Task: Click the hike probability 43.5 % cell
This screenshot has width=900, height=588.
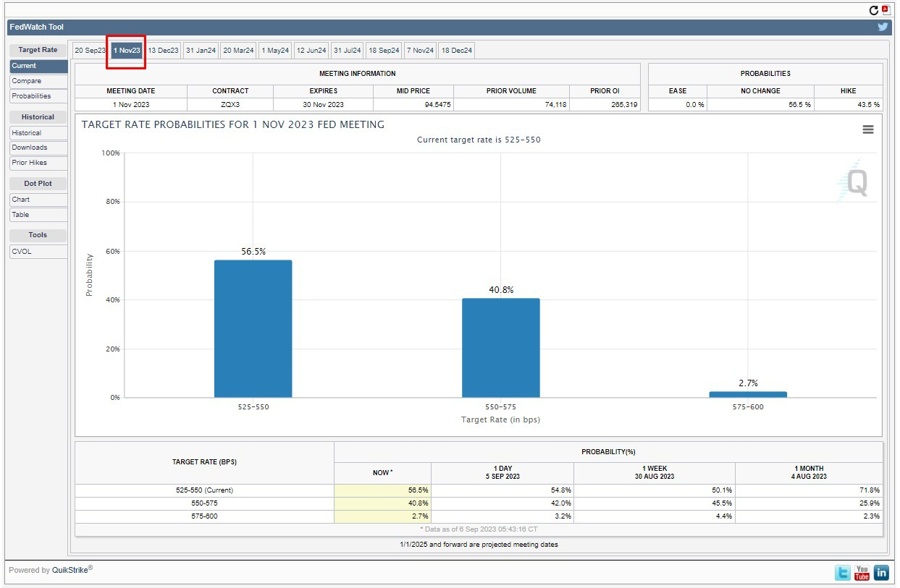Action: click(x=848, y=105)
